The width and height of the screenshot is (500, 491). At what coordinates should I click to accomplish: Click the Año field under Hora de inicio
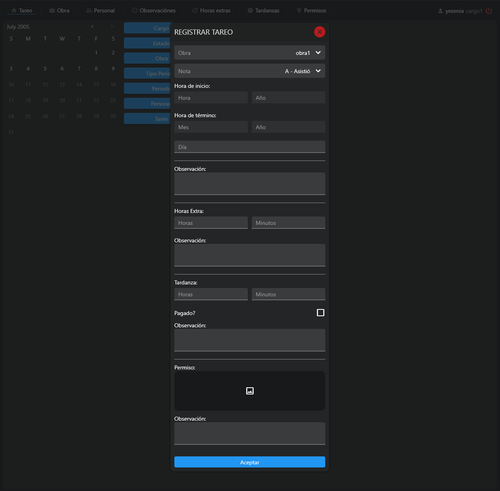(288, 98)
